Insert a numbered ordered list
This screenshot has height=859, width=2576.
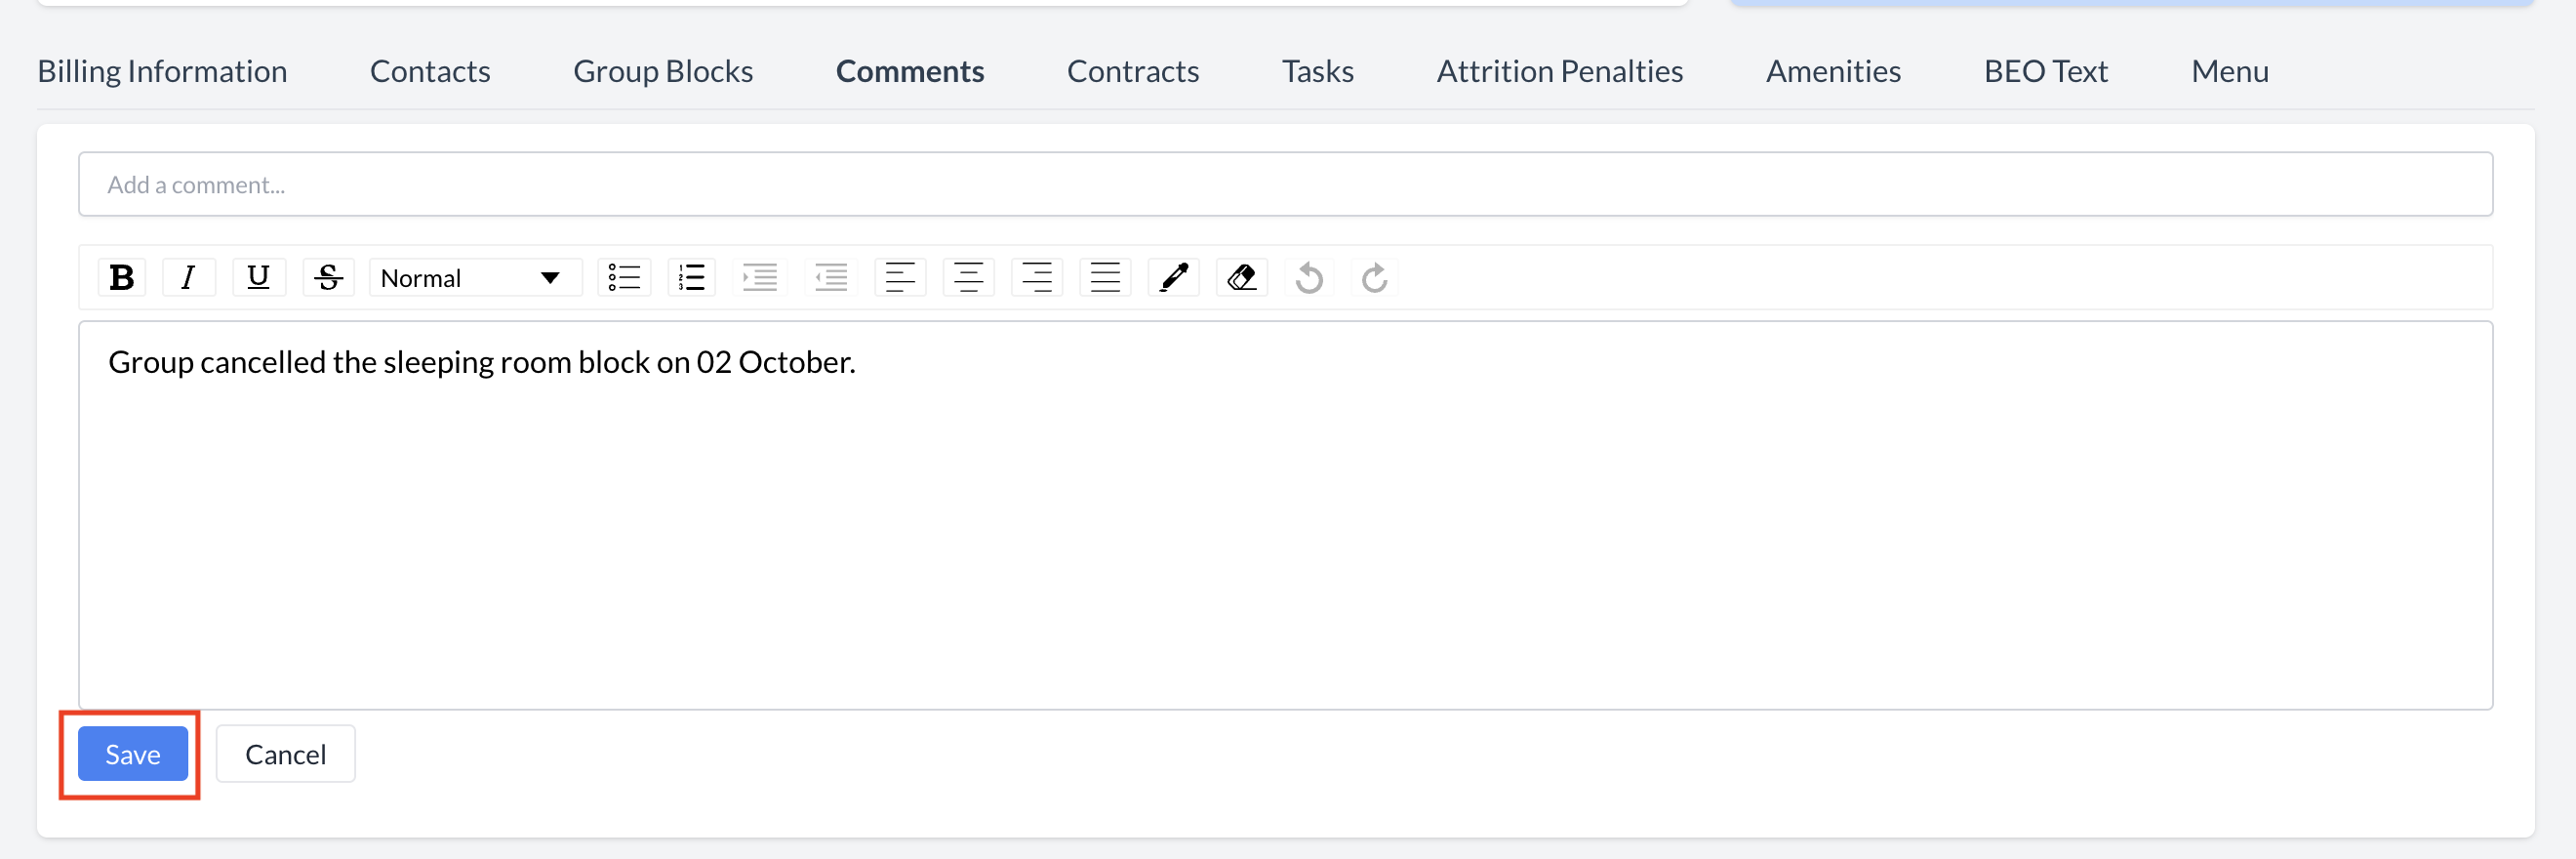click(x=692, y=277)
